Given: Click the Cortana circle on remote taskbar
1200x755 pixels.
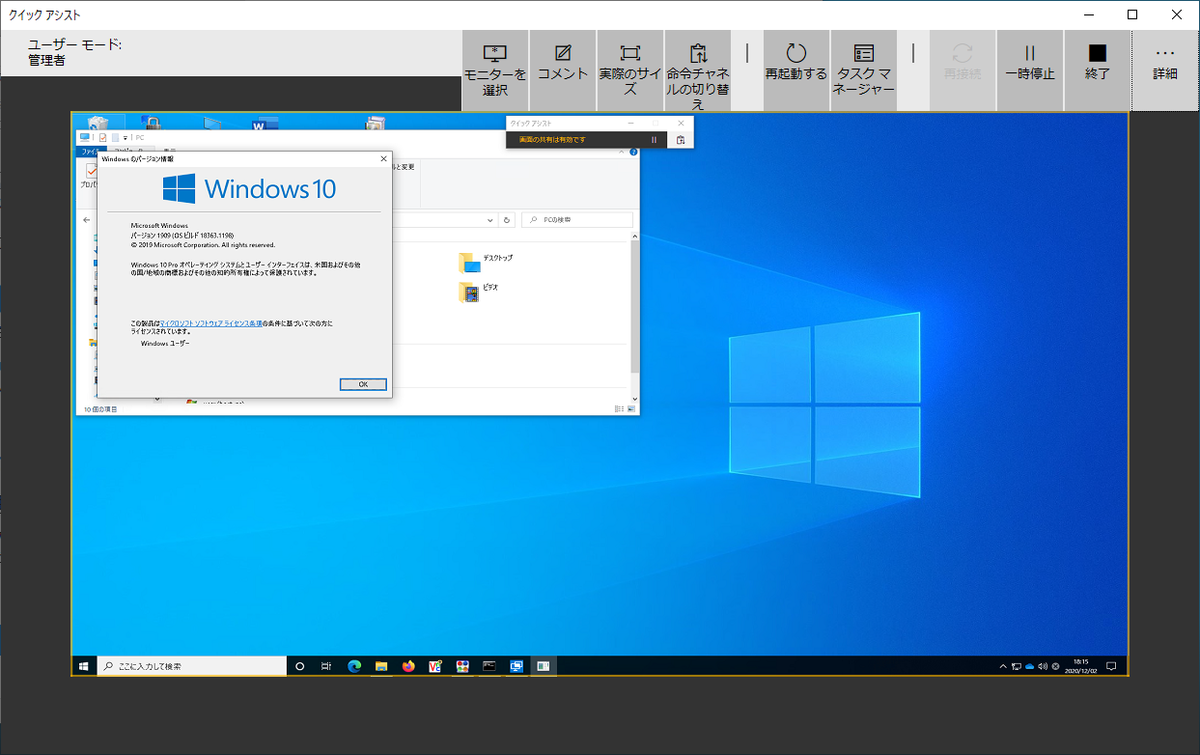Looking at the screenshot, I should pyautogui.click(x=299, y=665).
